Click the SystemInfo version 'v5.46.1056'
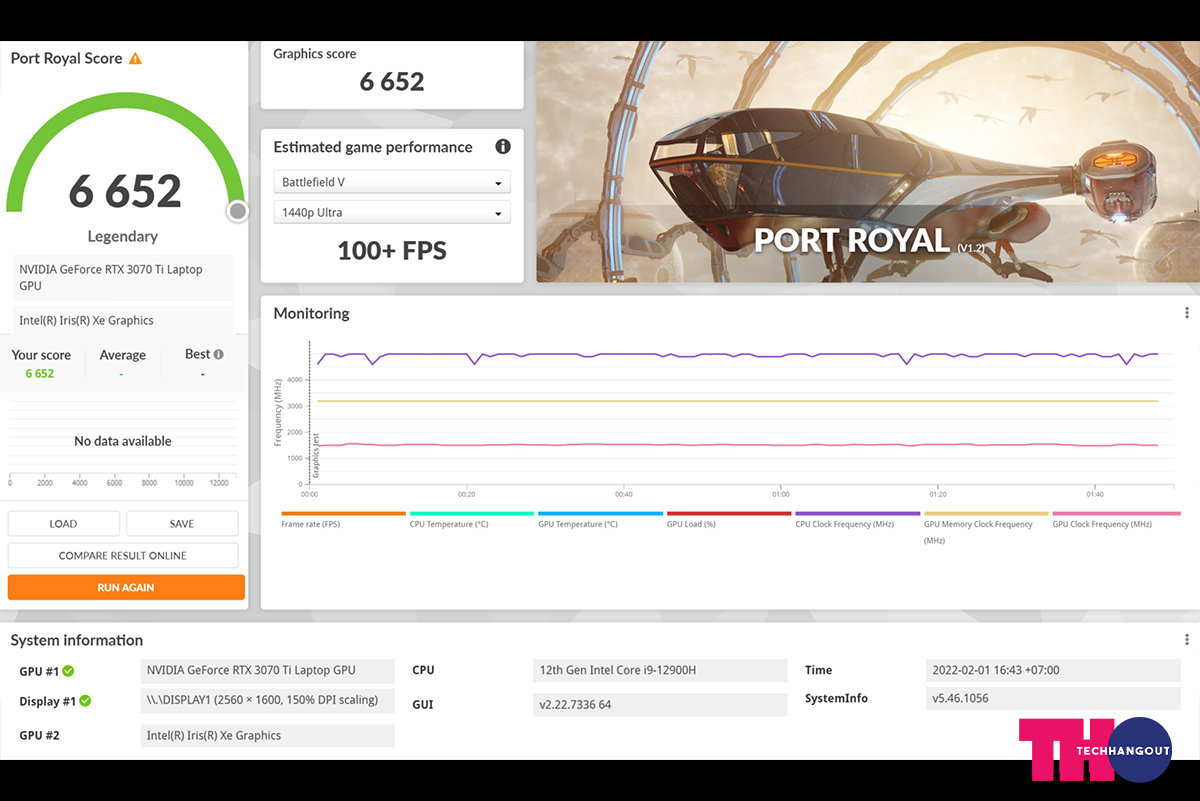The width and height of the screenshot is (1200, 801). [x=1053, y=699]
